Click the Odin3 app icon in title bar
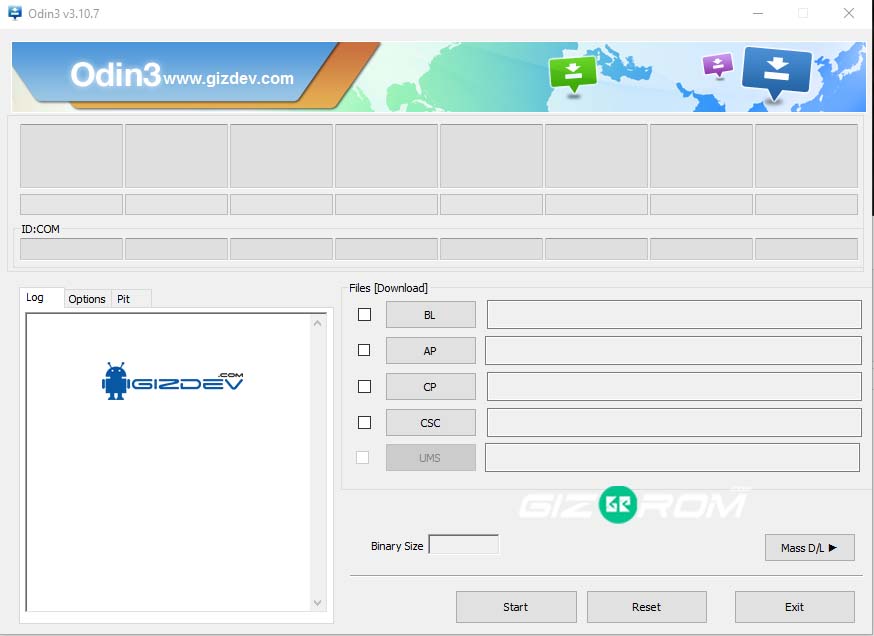 click(15, 13)
